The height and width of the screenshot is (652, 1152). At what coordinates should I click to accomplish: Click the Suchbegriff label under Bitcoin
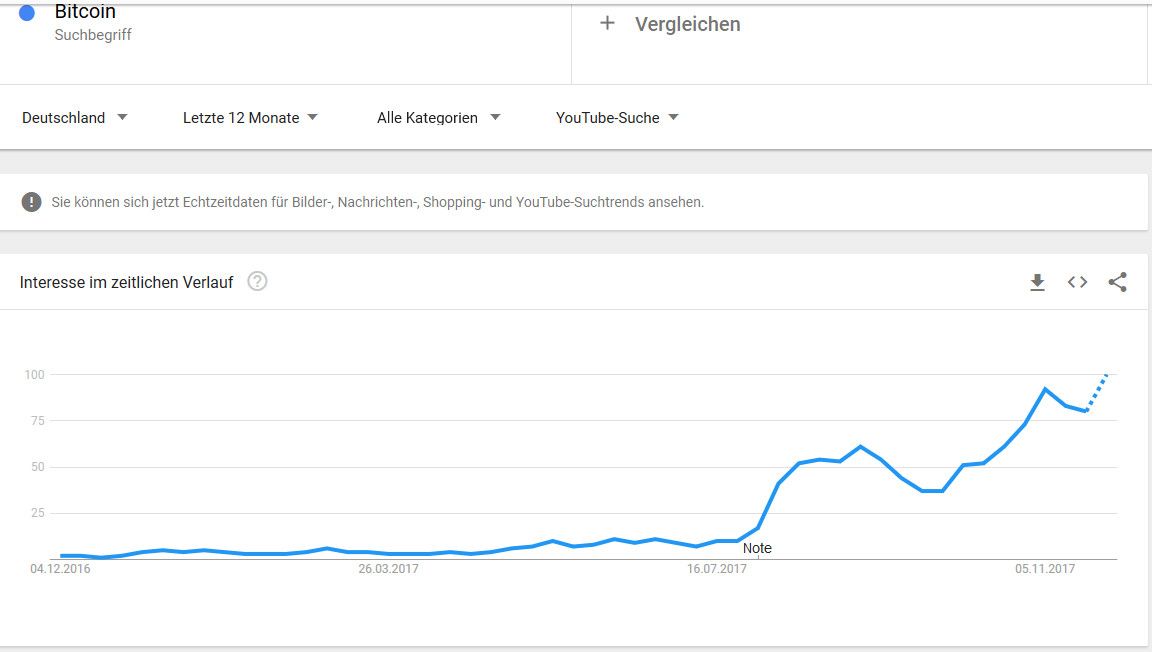point(93,35)
